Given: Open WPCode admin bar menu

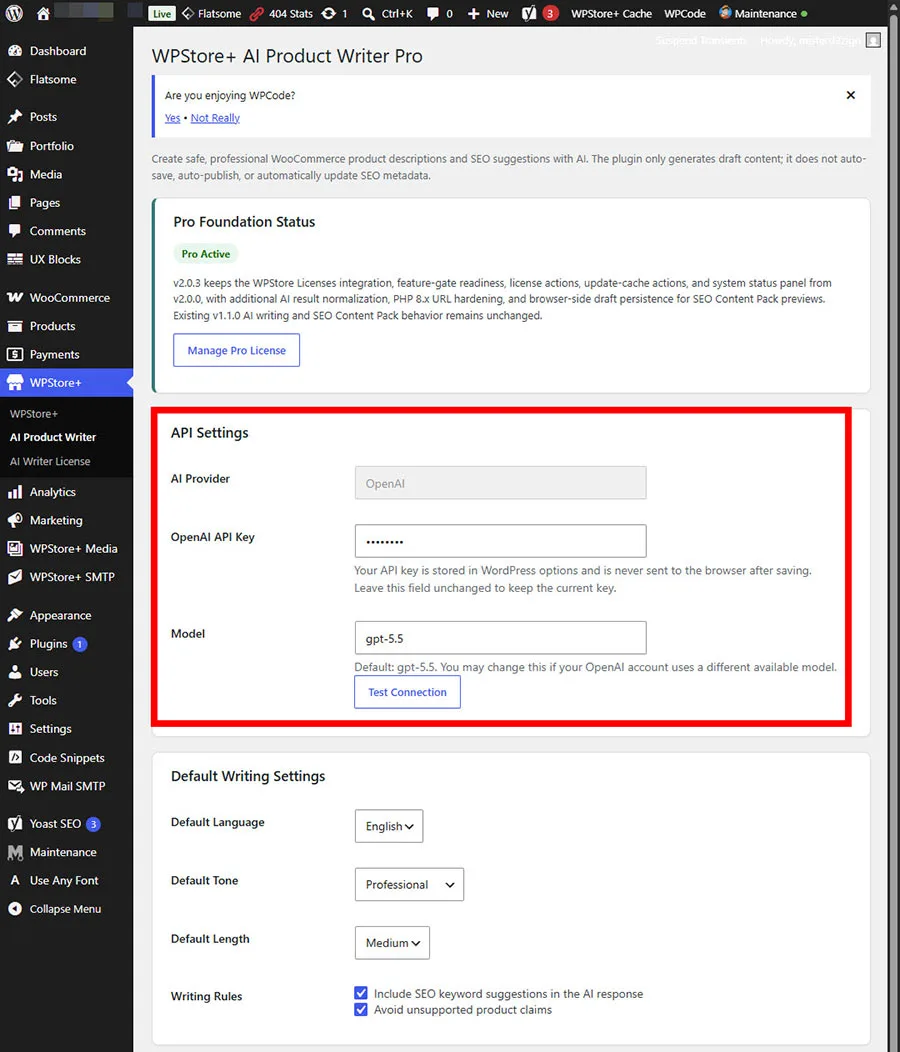Looking at the screenshot, I should 685,13.
